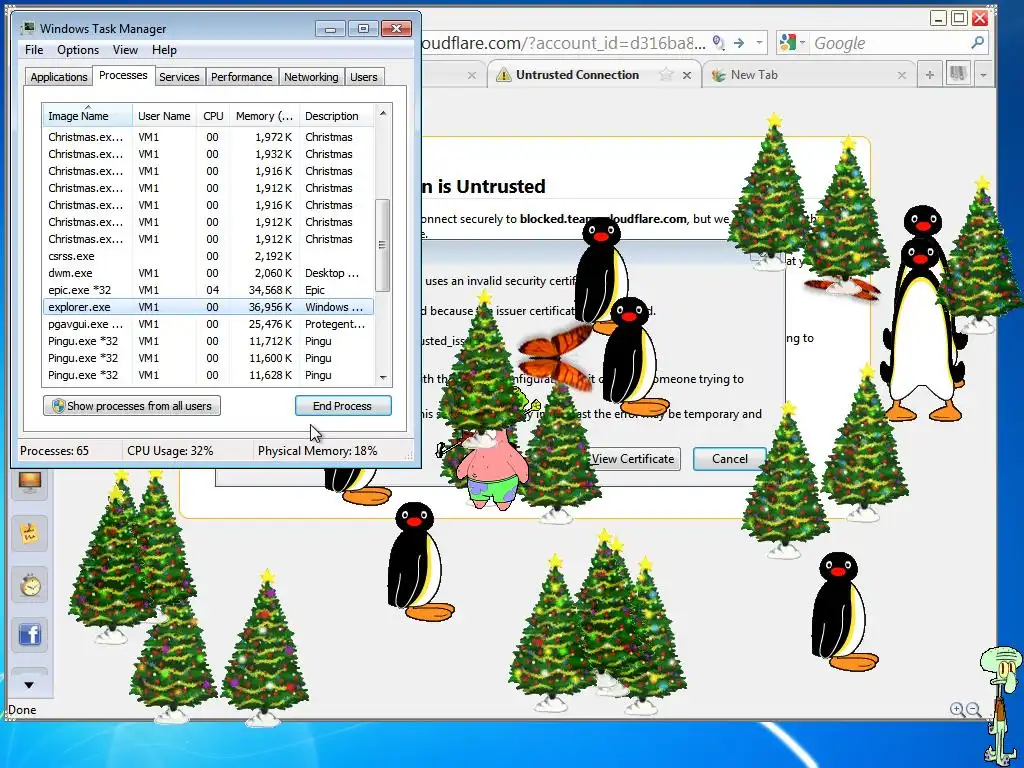
Task: Sort processes by Memory column header
Action: [264, 116]
